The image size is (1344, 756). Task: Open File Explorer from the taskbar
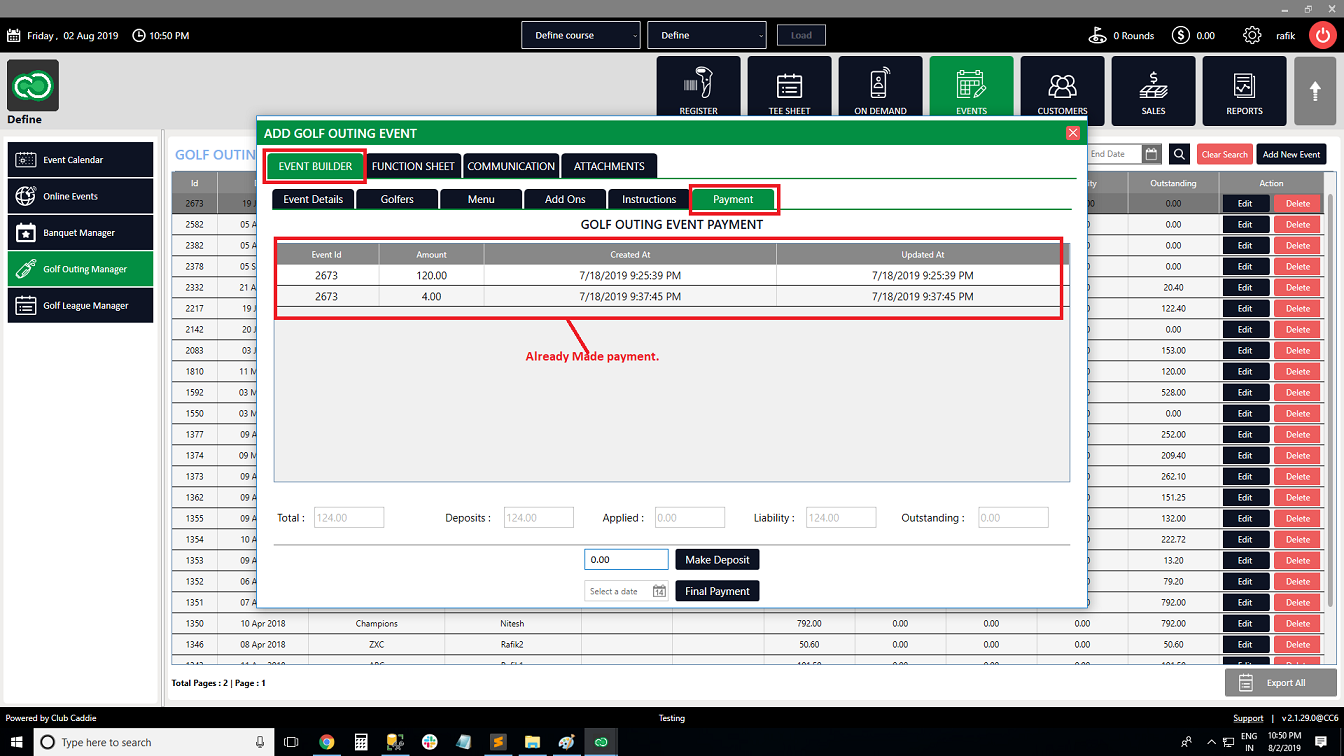click(533, 742)
